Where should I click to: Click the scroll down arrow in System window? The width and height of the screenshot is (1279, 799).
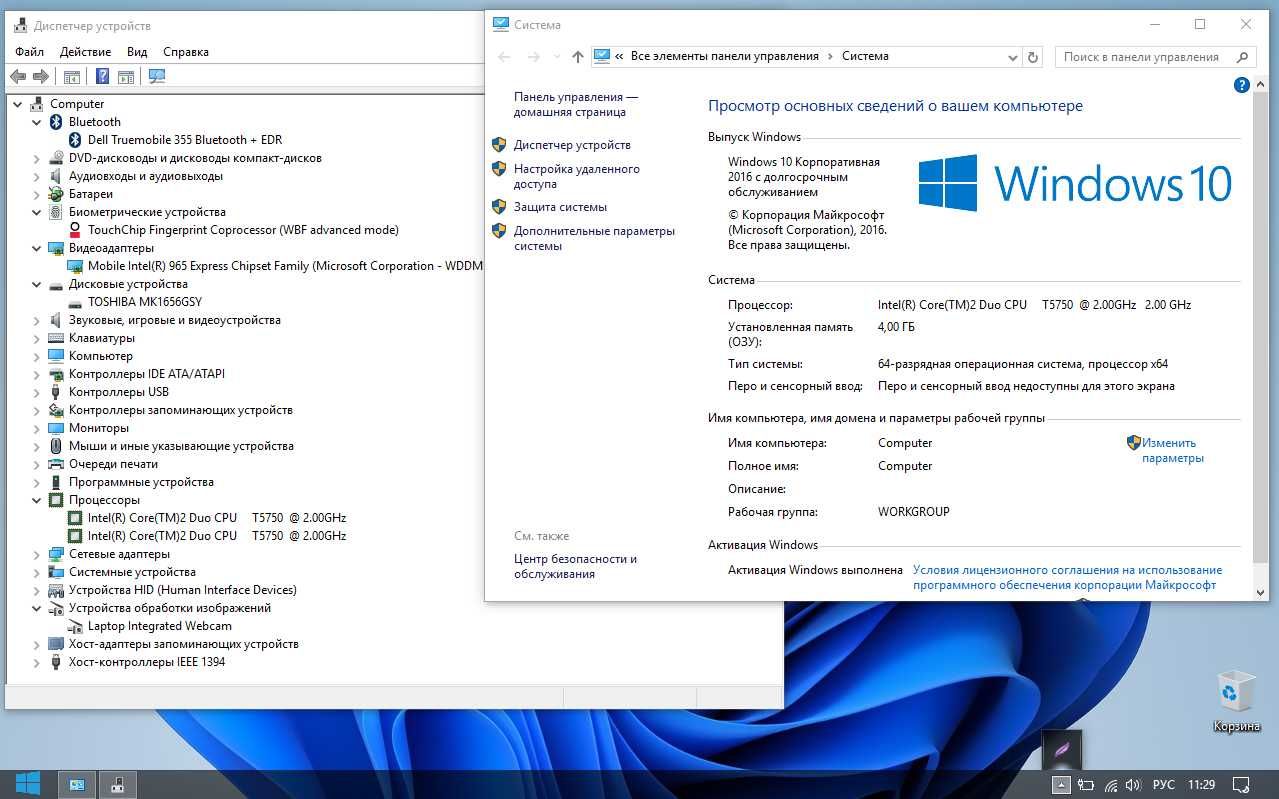click(1260, 592)
